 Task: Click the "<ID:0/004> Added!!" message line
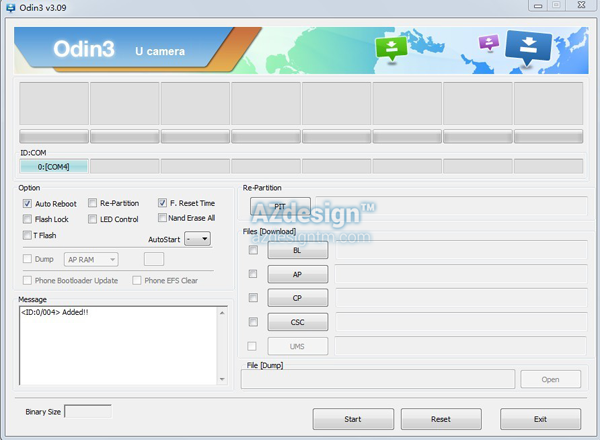[x=55, y=312]
